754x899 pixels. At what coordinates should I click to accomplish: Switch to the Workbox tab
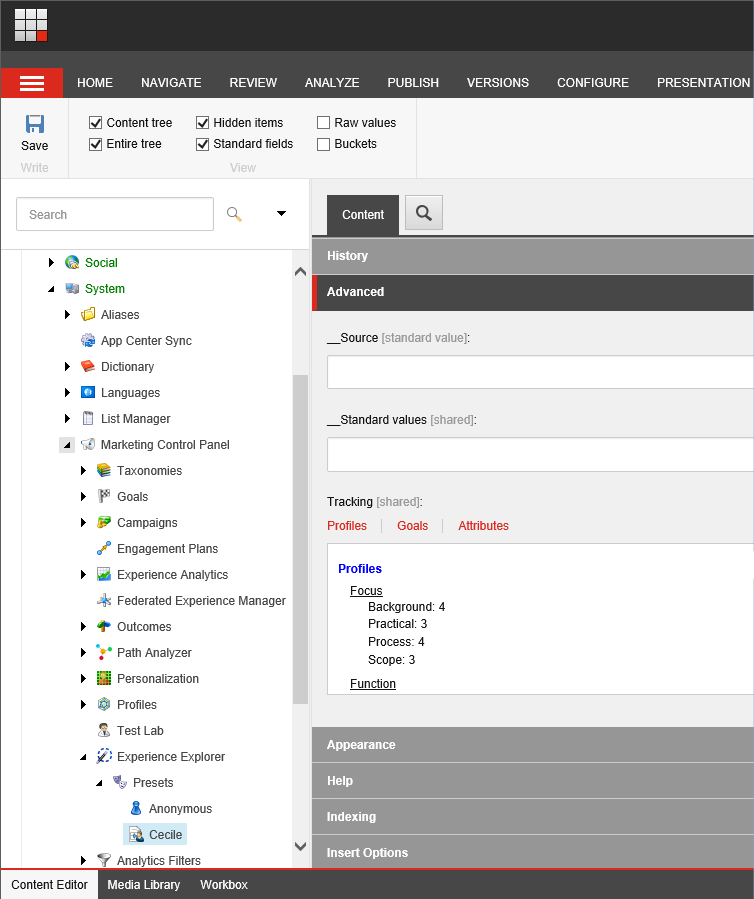coord(224,885)
